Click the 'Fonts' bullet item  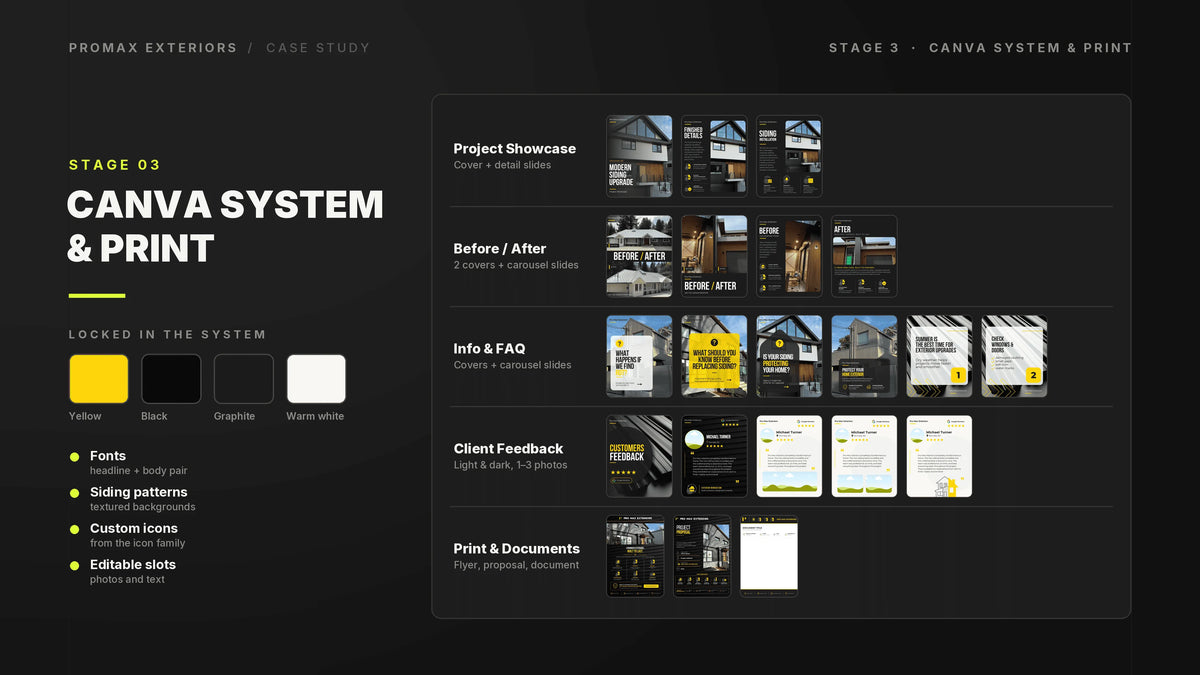[x=108, y=456]
